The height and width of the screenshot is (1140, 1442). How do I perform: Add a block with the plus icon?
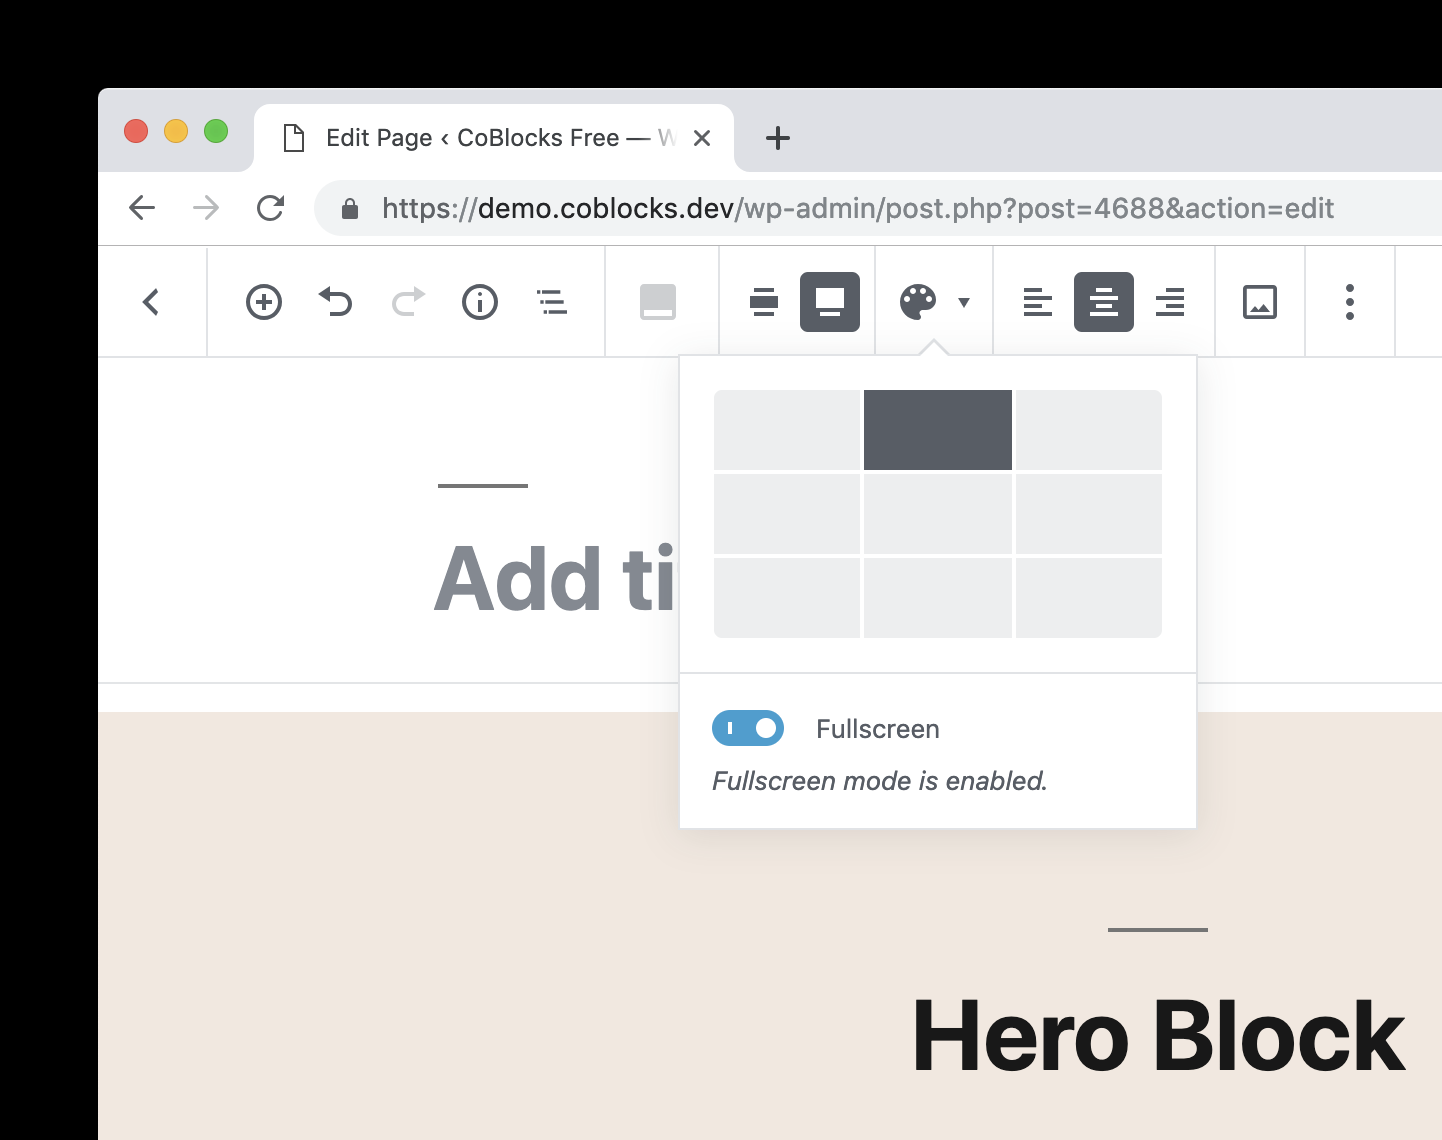(x=264, y=302)
